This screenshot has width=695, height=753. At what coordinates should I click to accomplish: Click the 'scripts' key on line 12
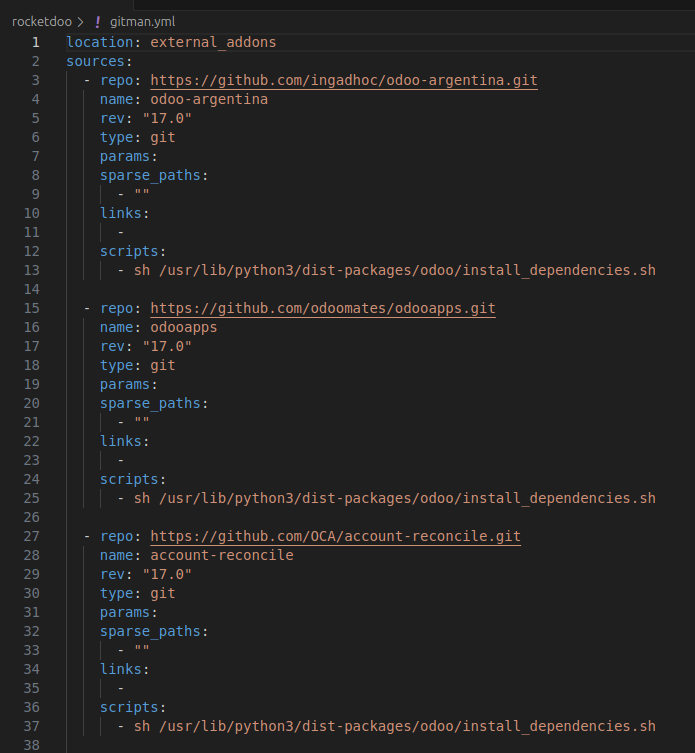[129, 252]
